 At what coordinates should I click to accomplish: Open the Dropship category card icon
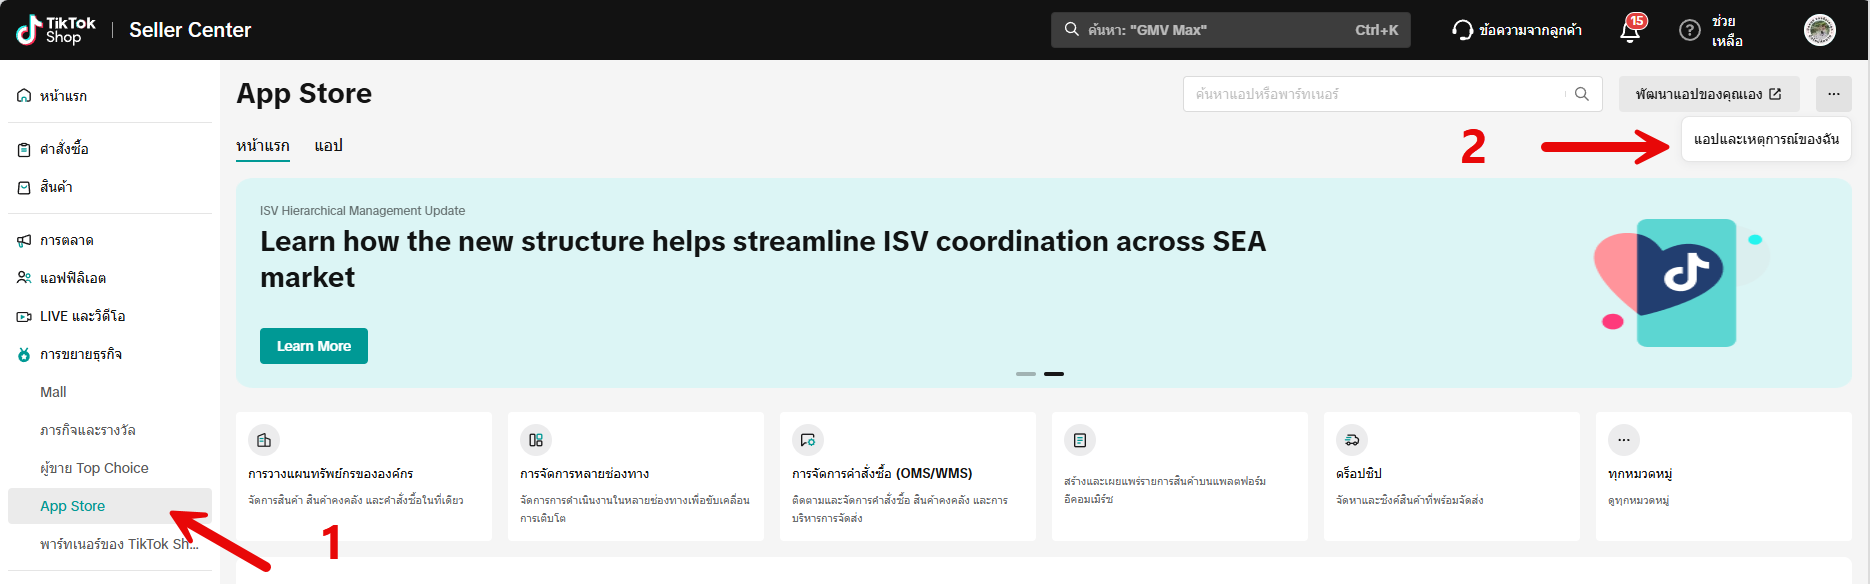(x=1352, y=440)
